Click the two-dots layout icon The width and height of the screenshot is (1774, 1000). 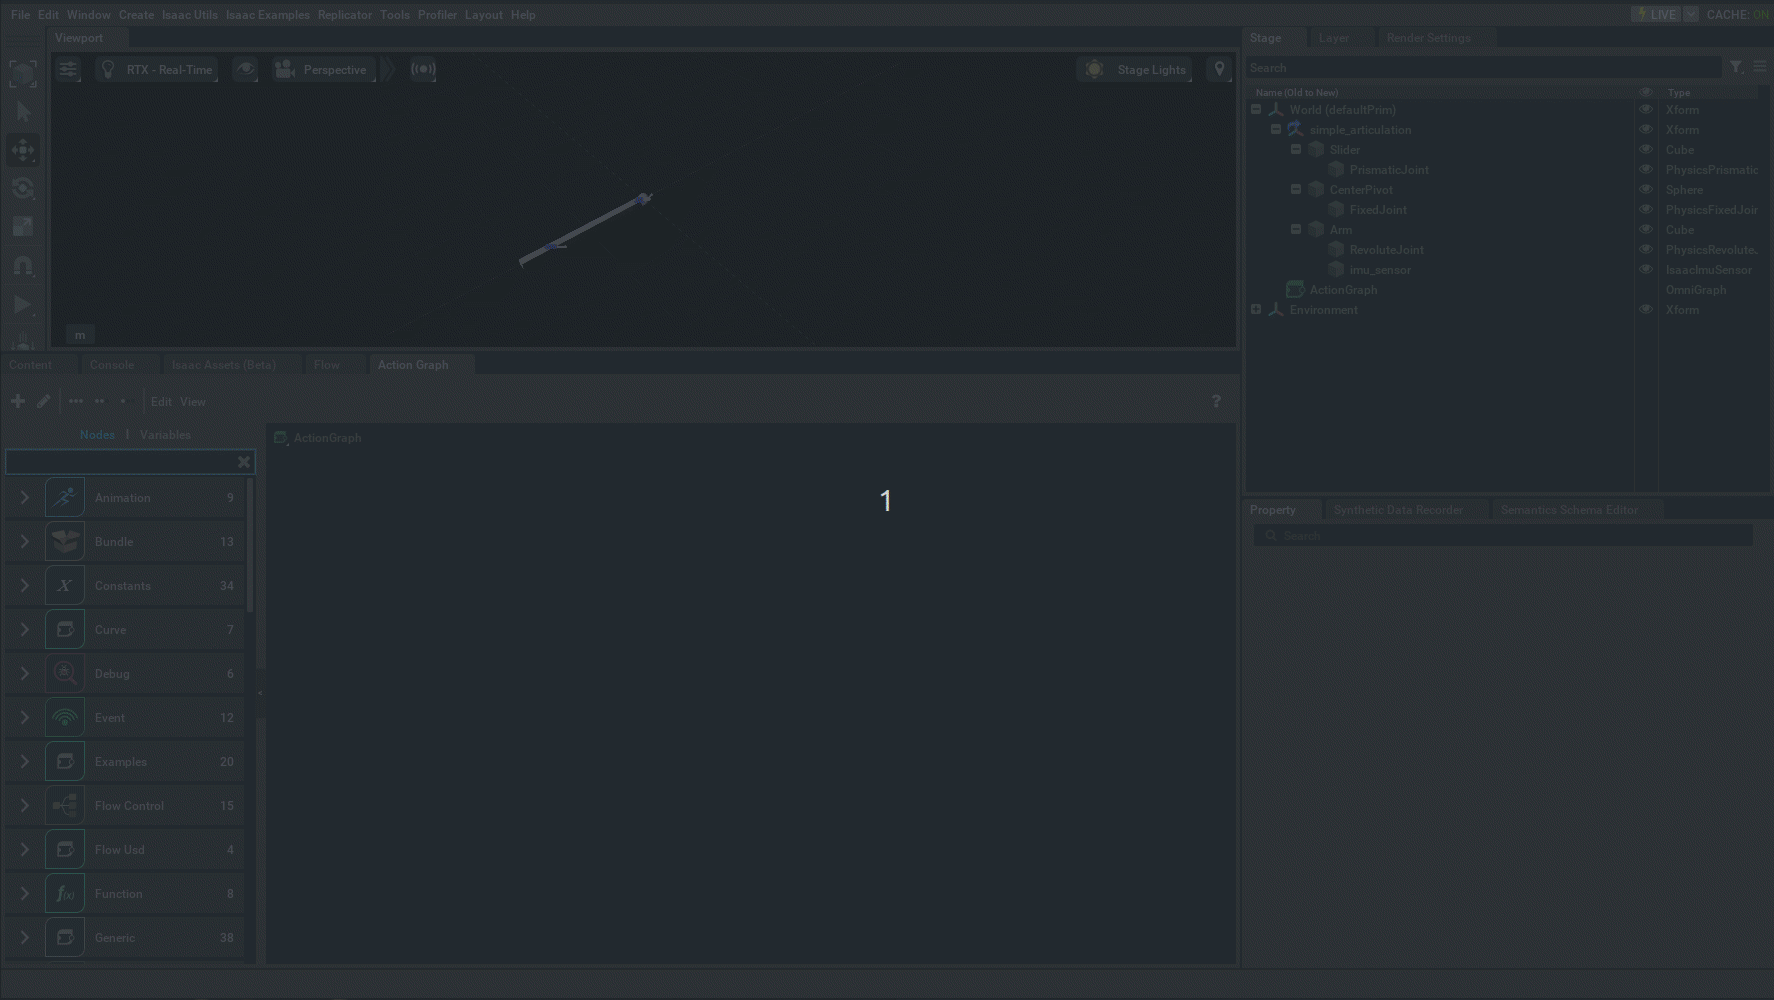100,401
